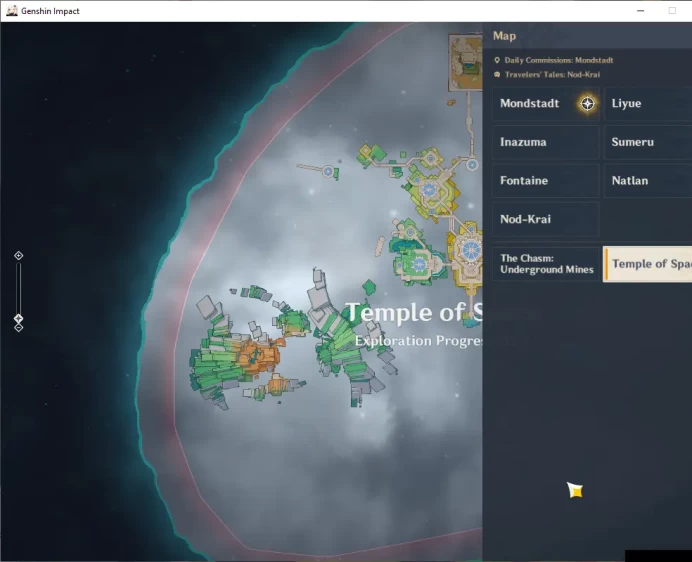Select the Fontaine region
The width and height of the screenshot is (692, 562).
coord(545,181)
